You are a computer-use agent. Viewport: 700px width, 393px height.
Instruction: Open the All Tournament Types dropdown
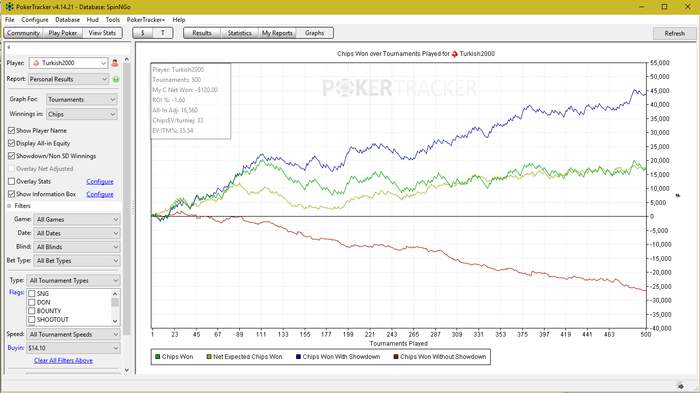(73, 280)
